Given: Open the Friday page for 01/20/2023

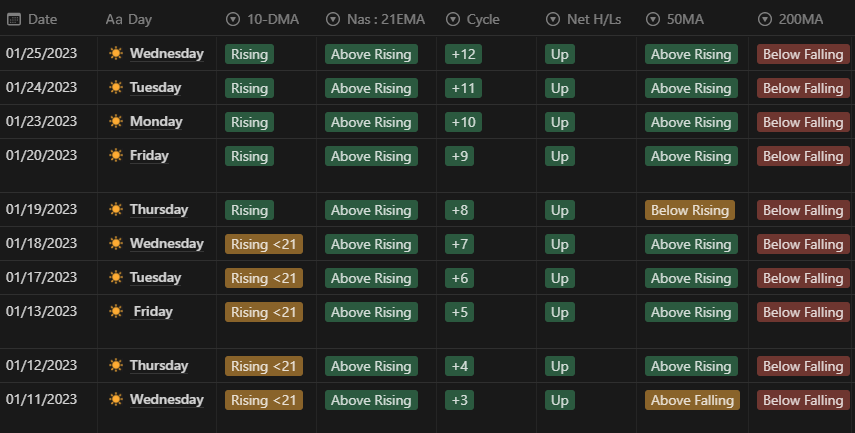Looking at the screenshot, I should click(x=149, y=155).
